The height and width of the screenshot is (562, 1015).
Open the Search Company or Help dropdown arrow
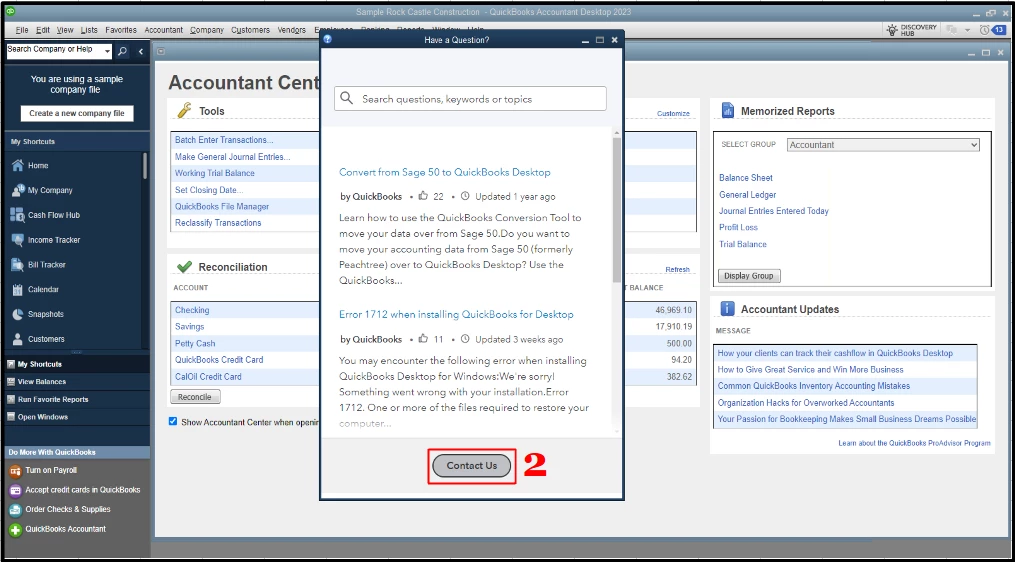[x=107, y=51]
